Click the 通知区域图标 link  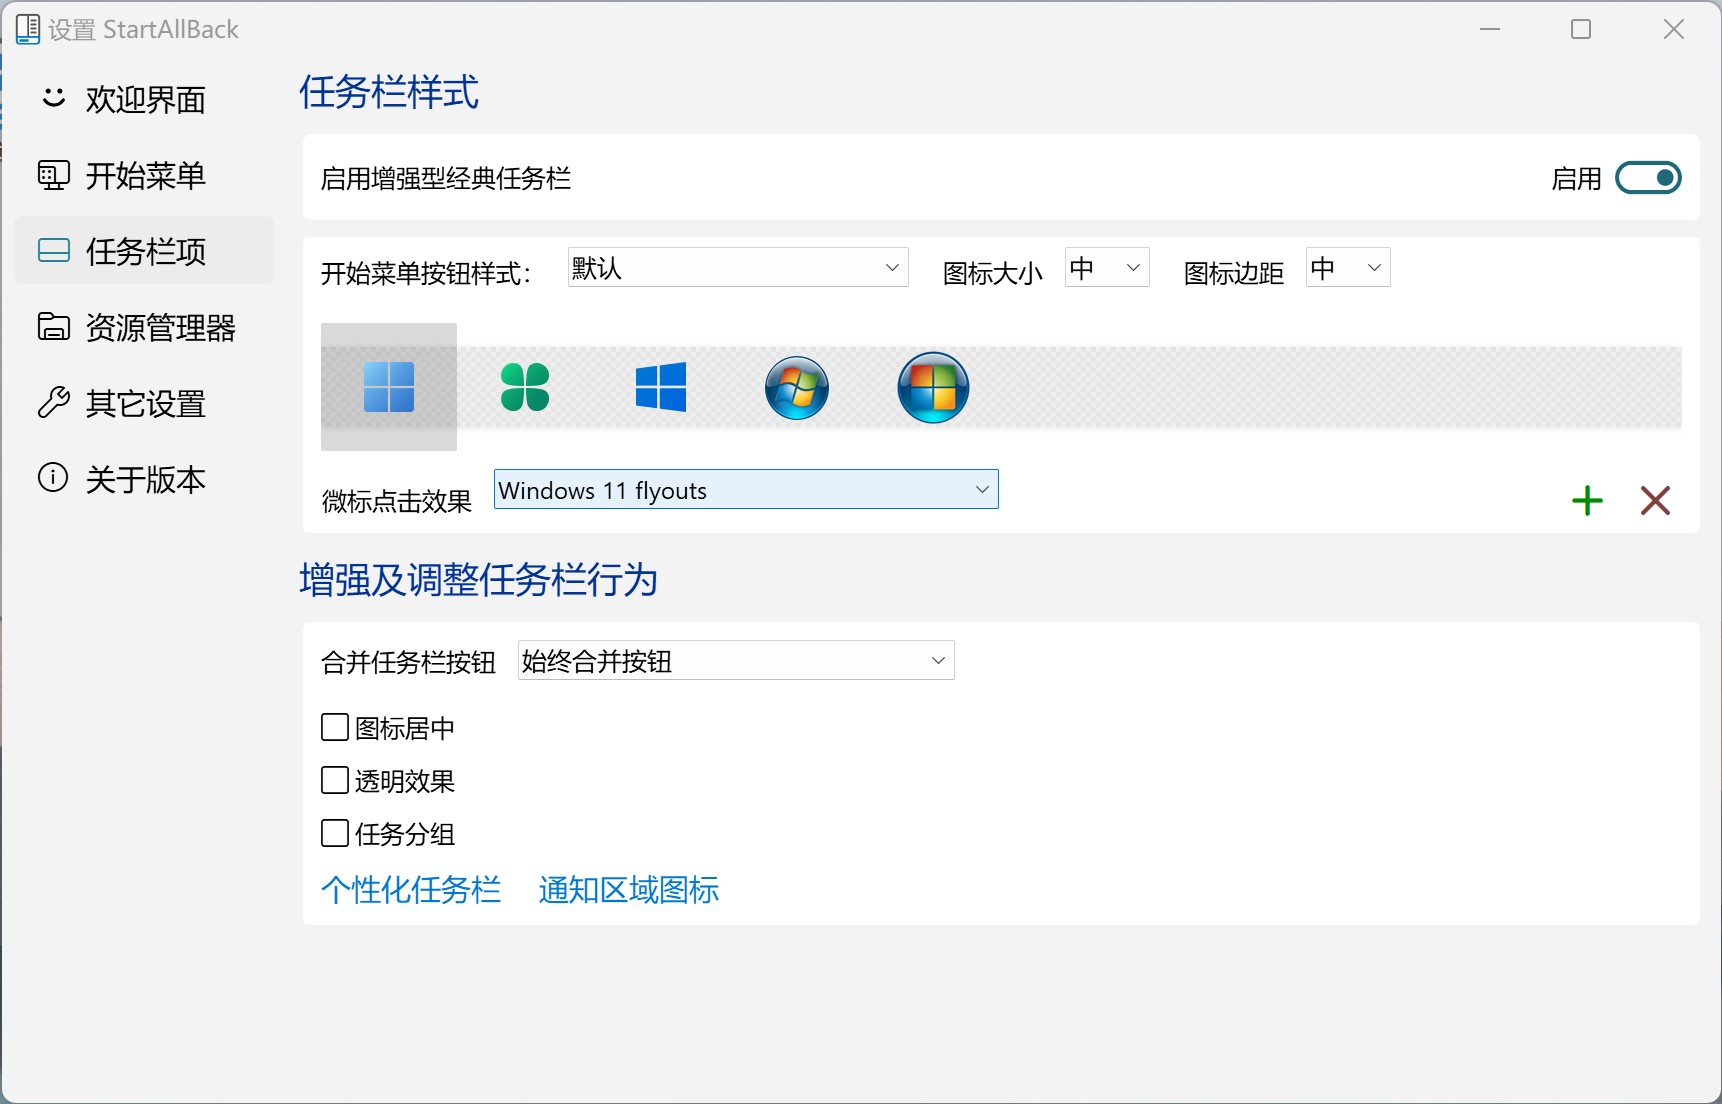tap(629, 890)
